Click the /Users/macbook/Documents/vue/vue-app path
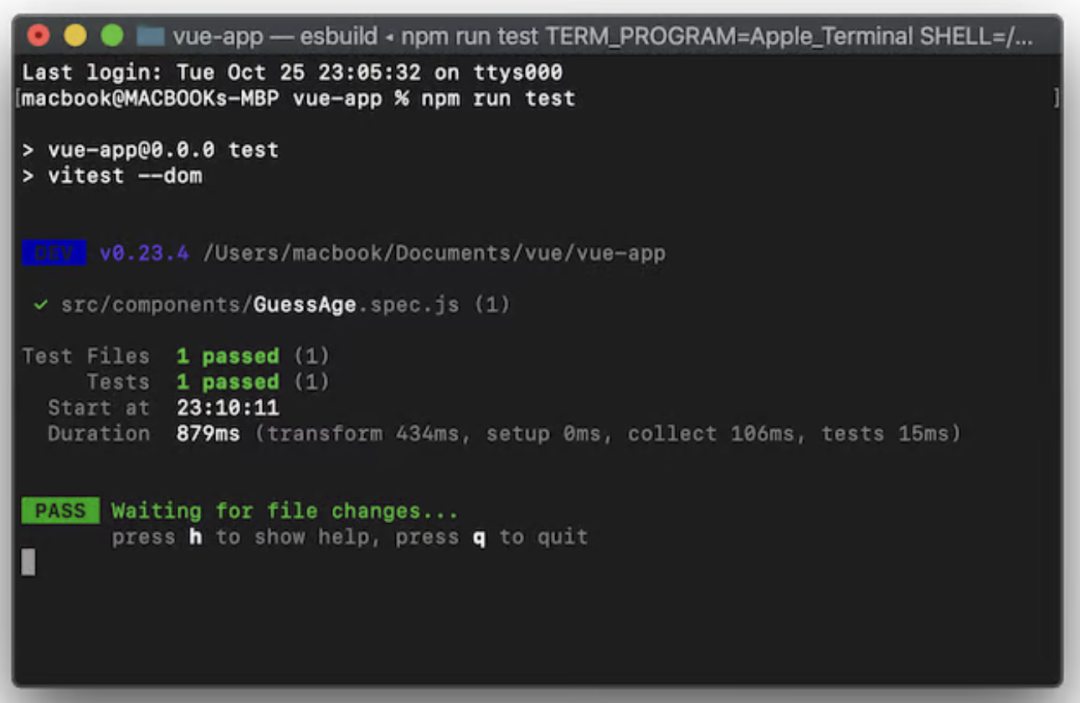The width and height of the screenshot is (1080, 703). pyautogui.click(x=434, y=253)
